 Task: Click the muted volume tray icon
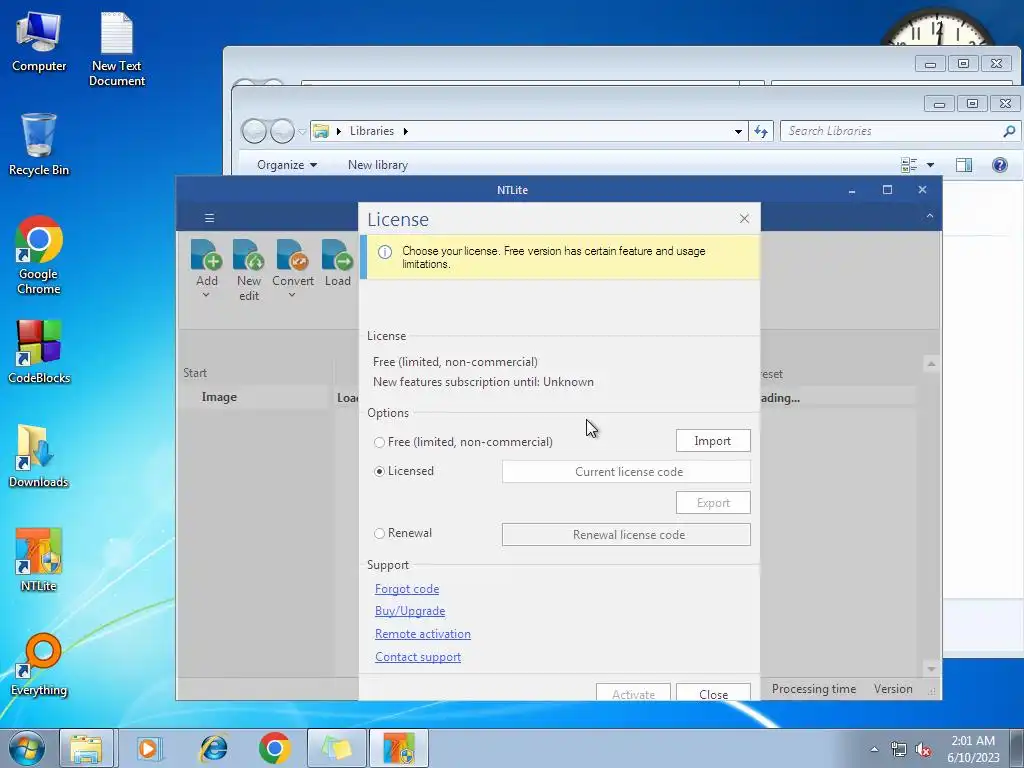923,750
